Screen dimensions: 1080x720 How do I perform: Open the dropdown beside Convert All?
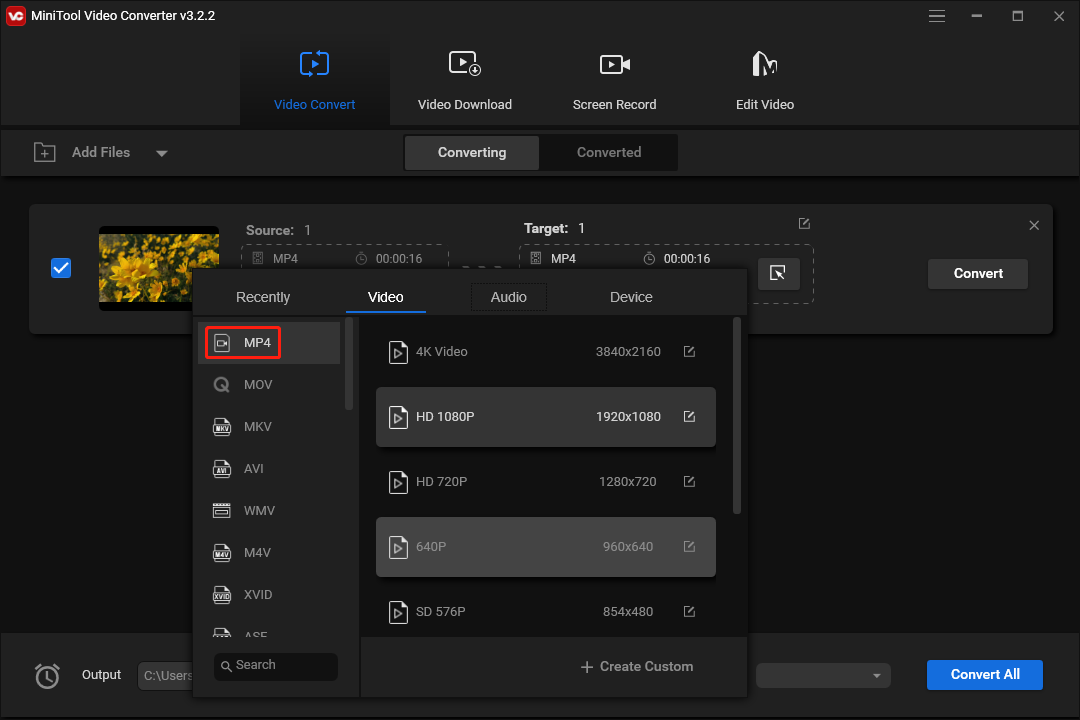click(x=823, y=675)
